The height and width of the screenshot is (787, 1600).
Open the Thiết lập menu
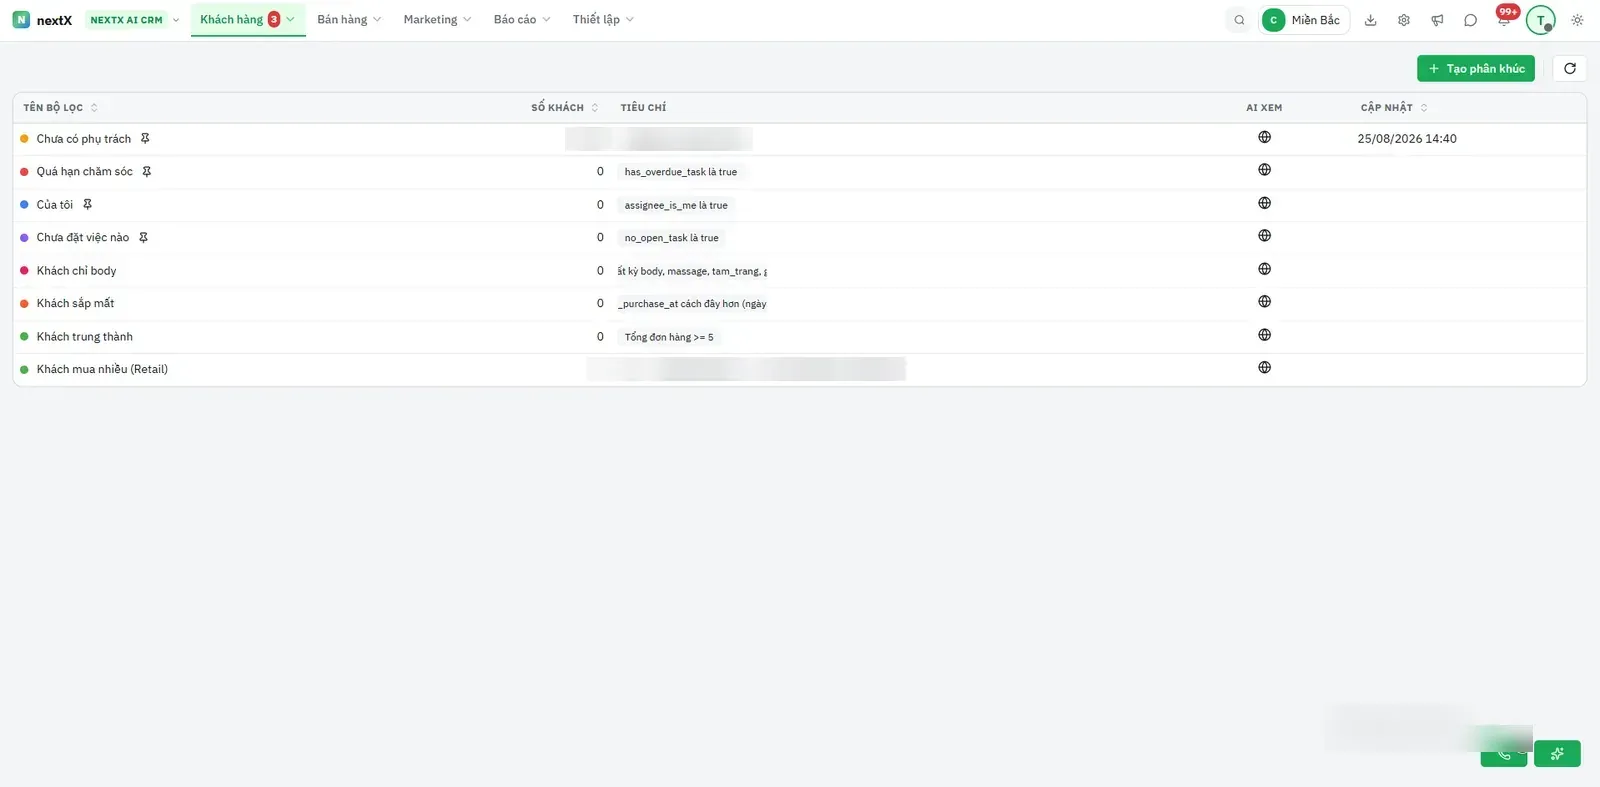tap(603, 20)
